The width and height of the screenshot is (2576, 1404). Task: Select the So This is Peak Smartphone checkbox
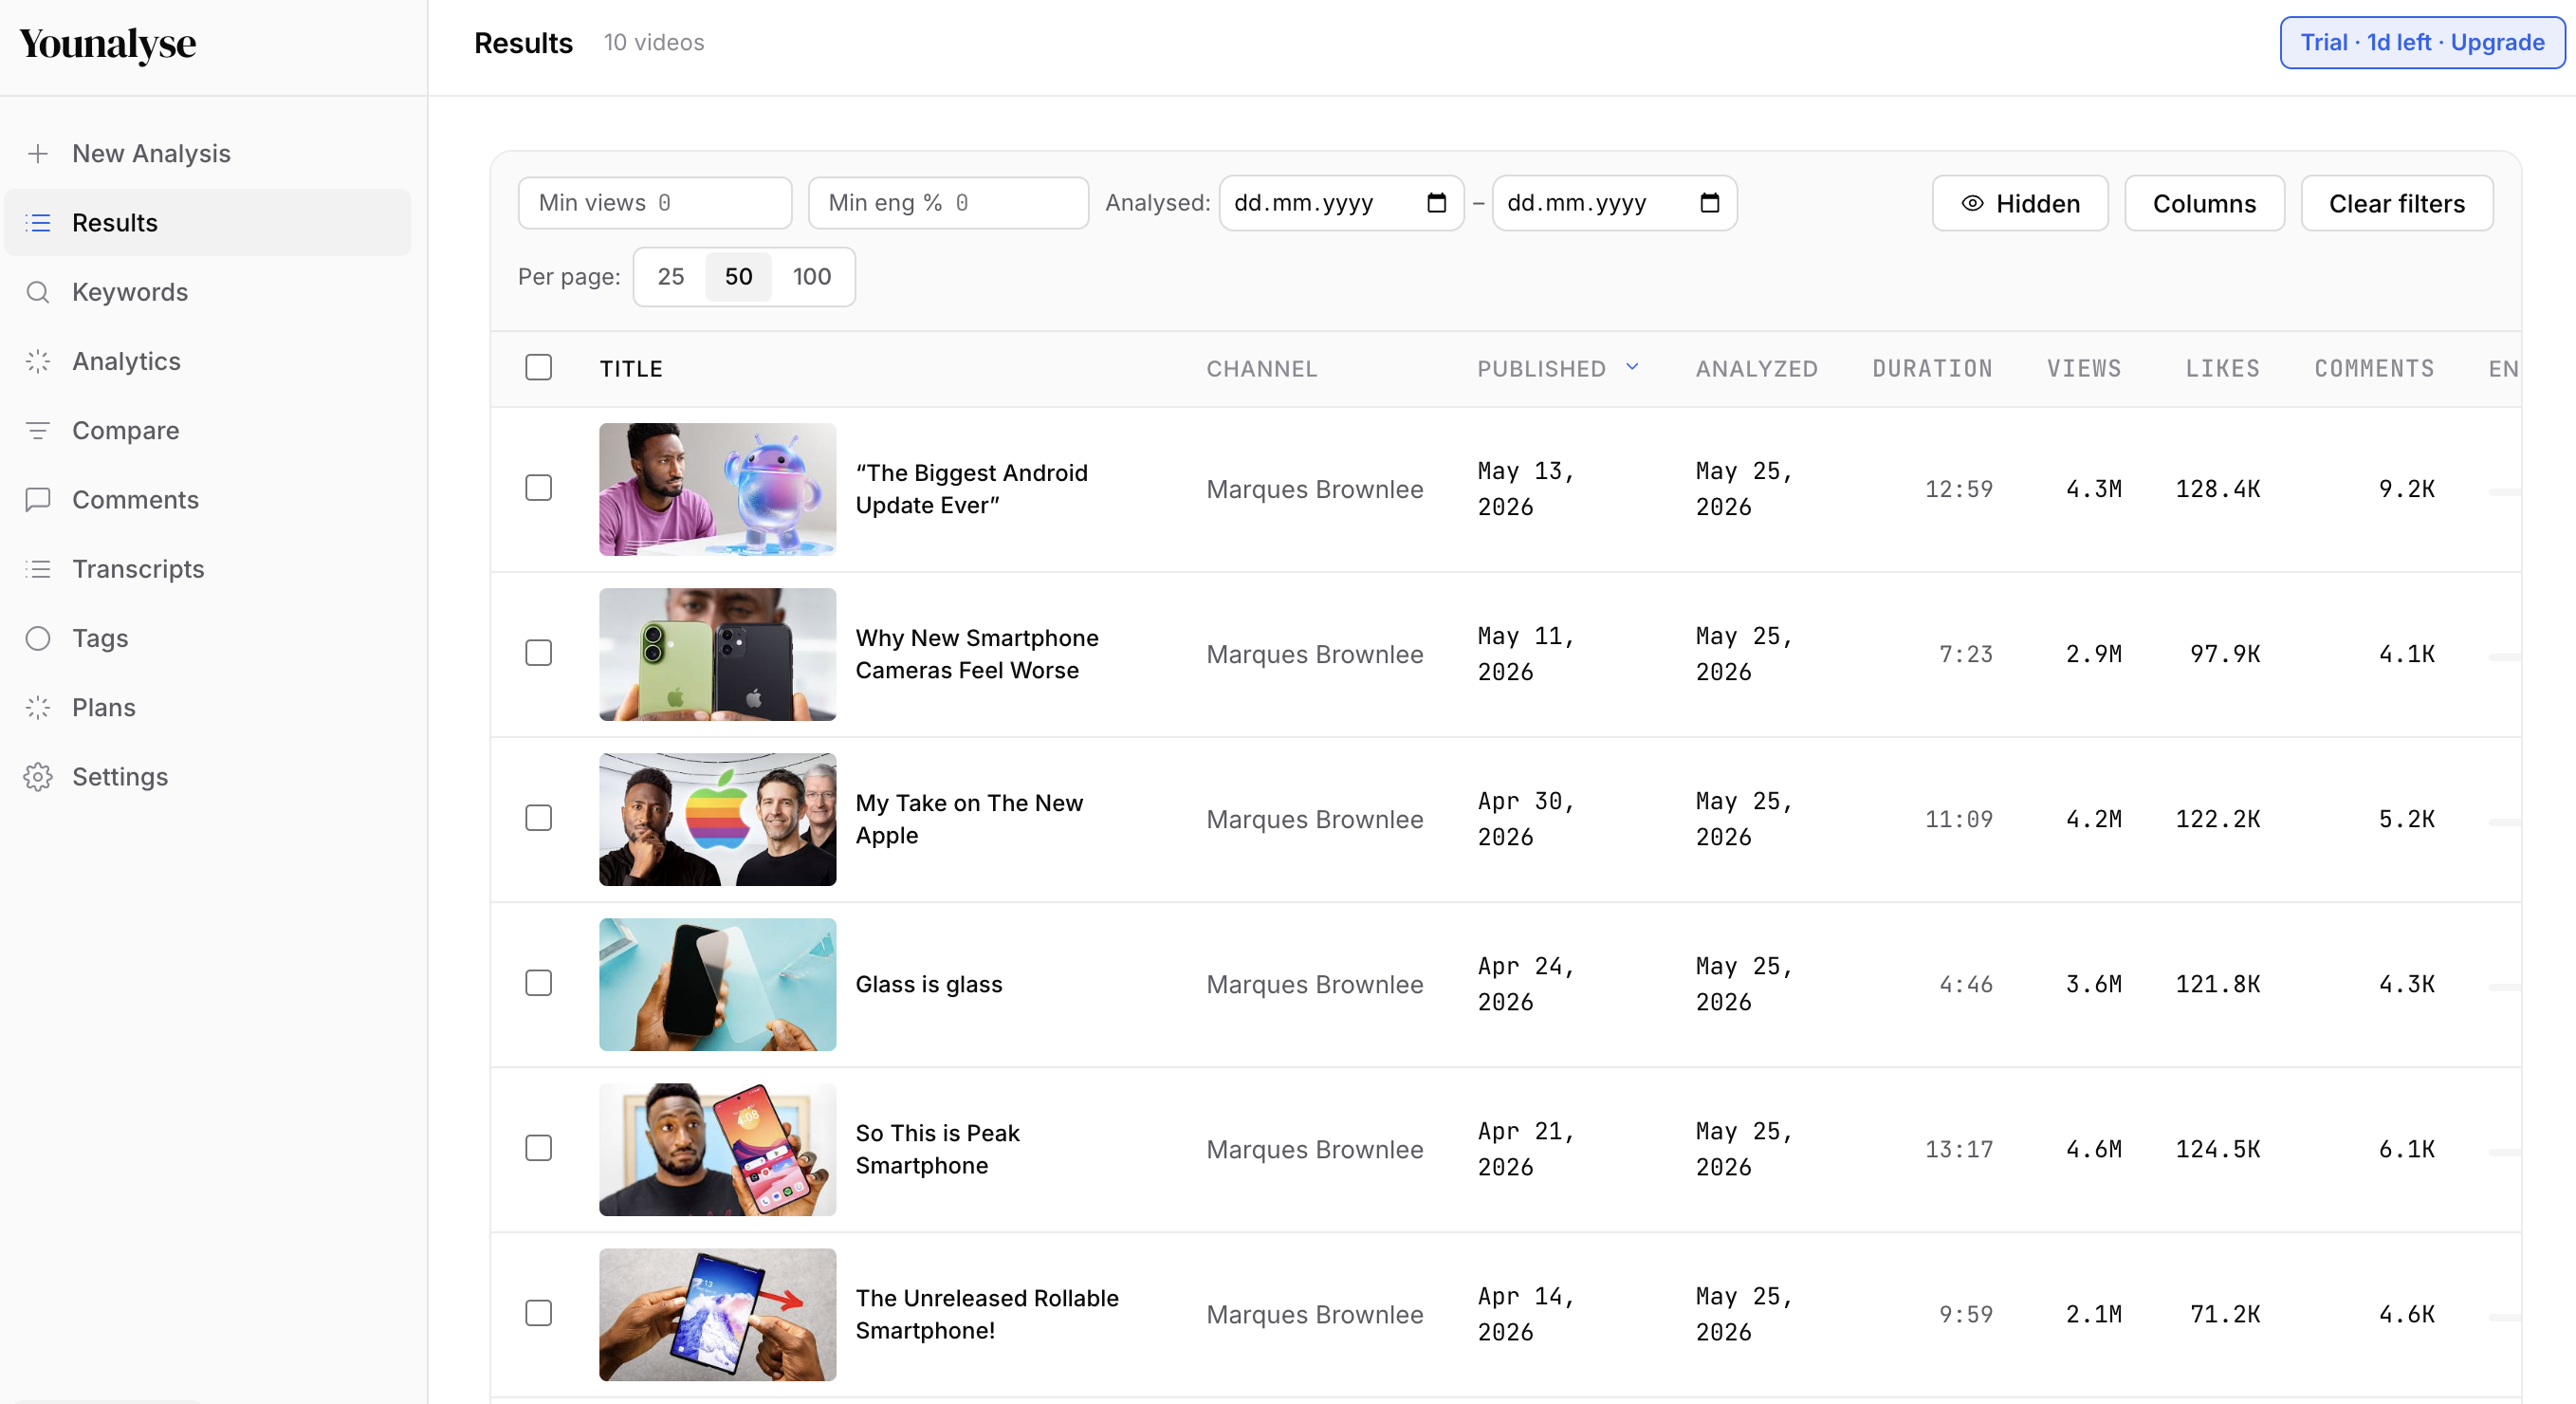[x=538, y=1147]
